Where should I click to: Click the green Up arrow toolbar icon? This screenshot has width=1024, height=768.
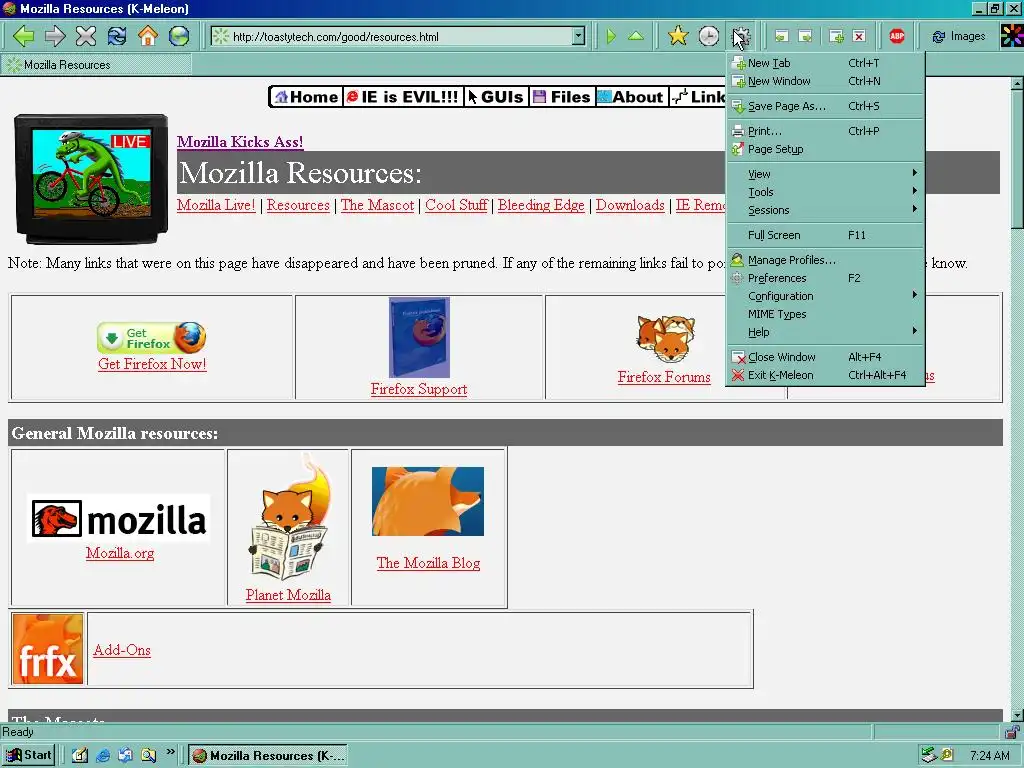(x=635, y=37)
